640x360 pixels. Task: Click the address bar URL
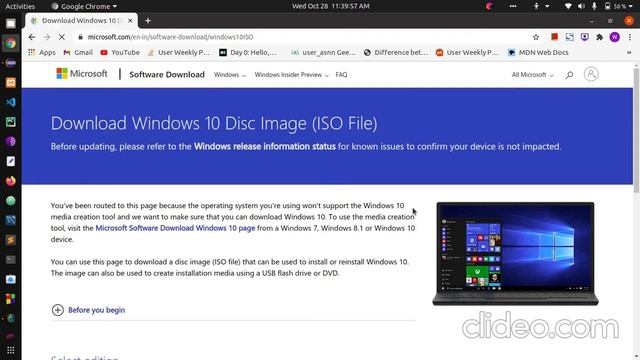[170, 37]
